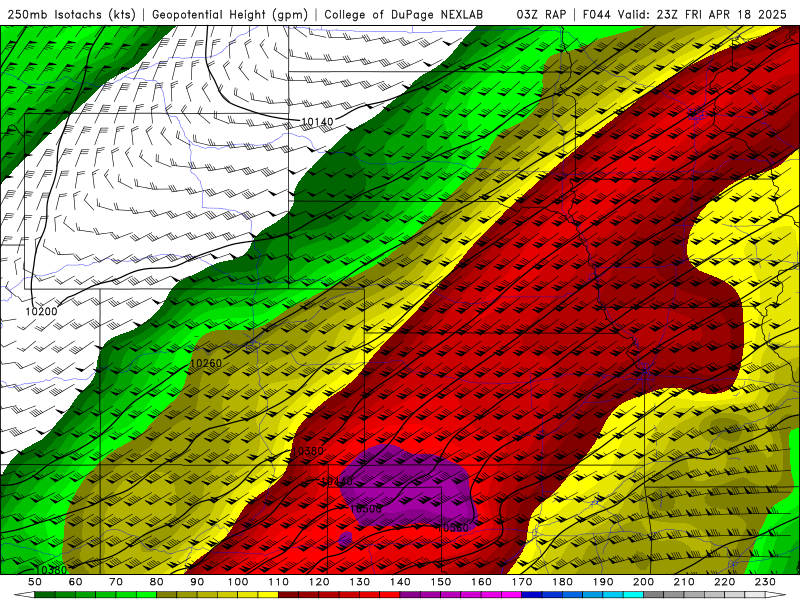Click the 'Geopotential Height (gpm)' header label

(230, 14)
